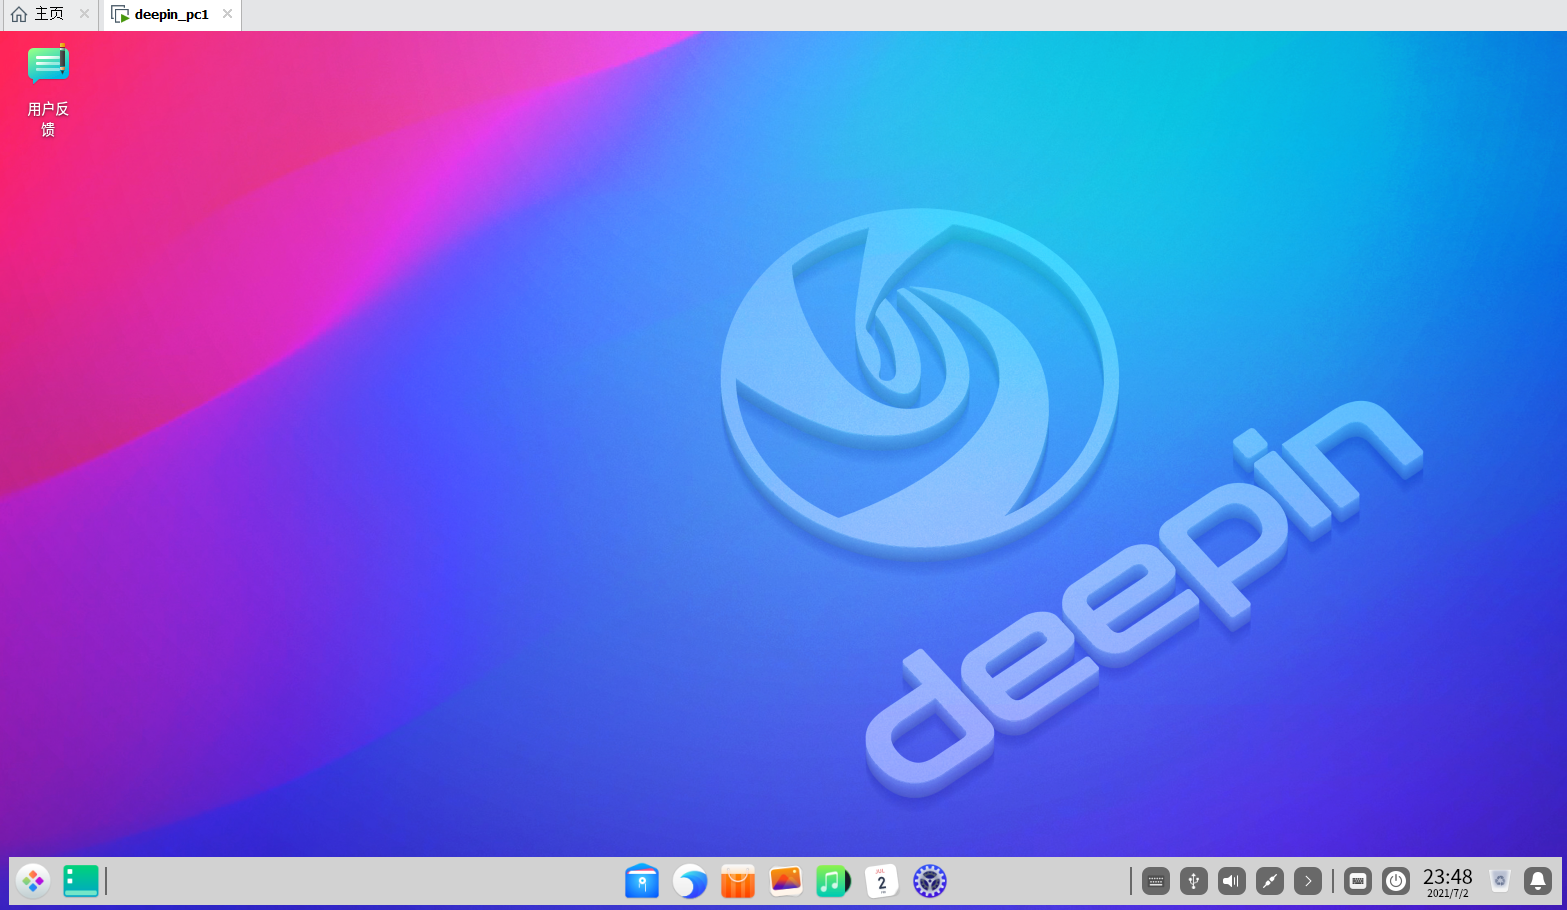Open the Control Center
Image resolution: width=1567 pixels, height=910 pixels.
click(x=929, y=881)
